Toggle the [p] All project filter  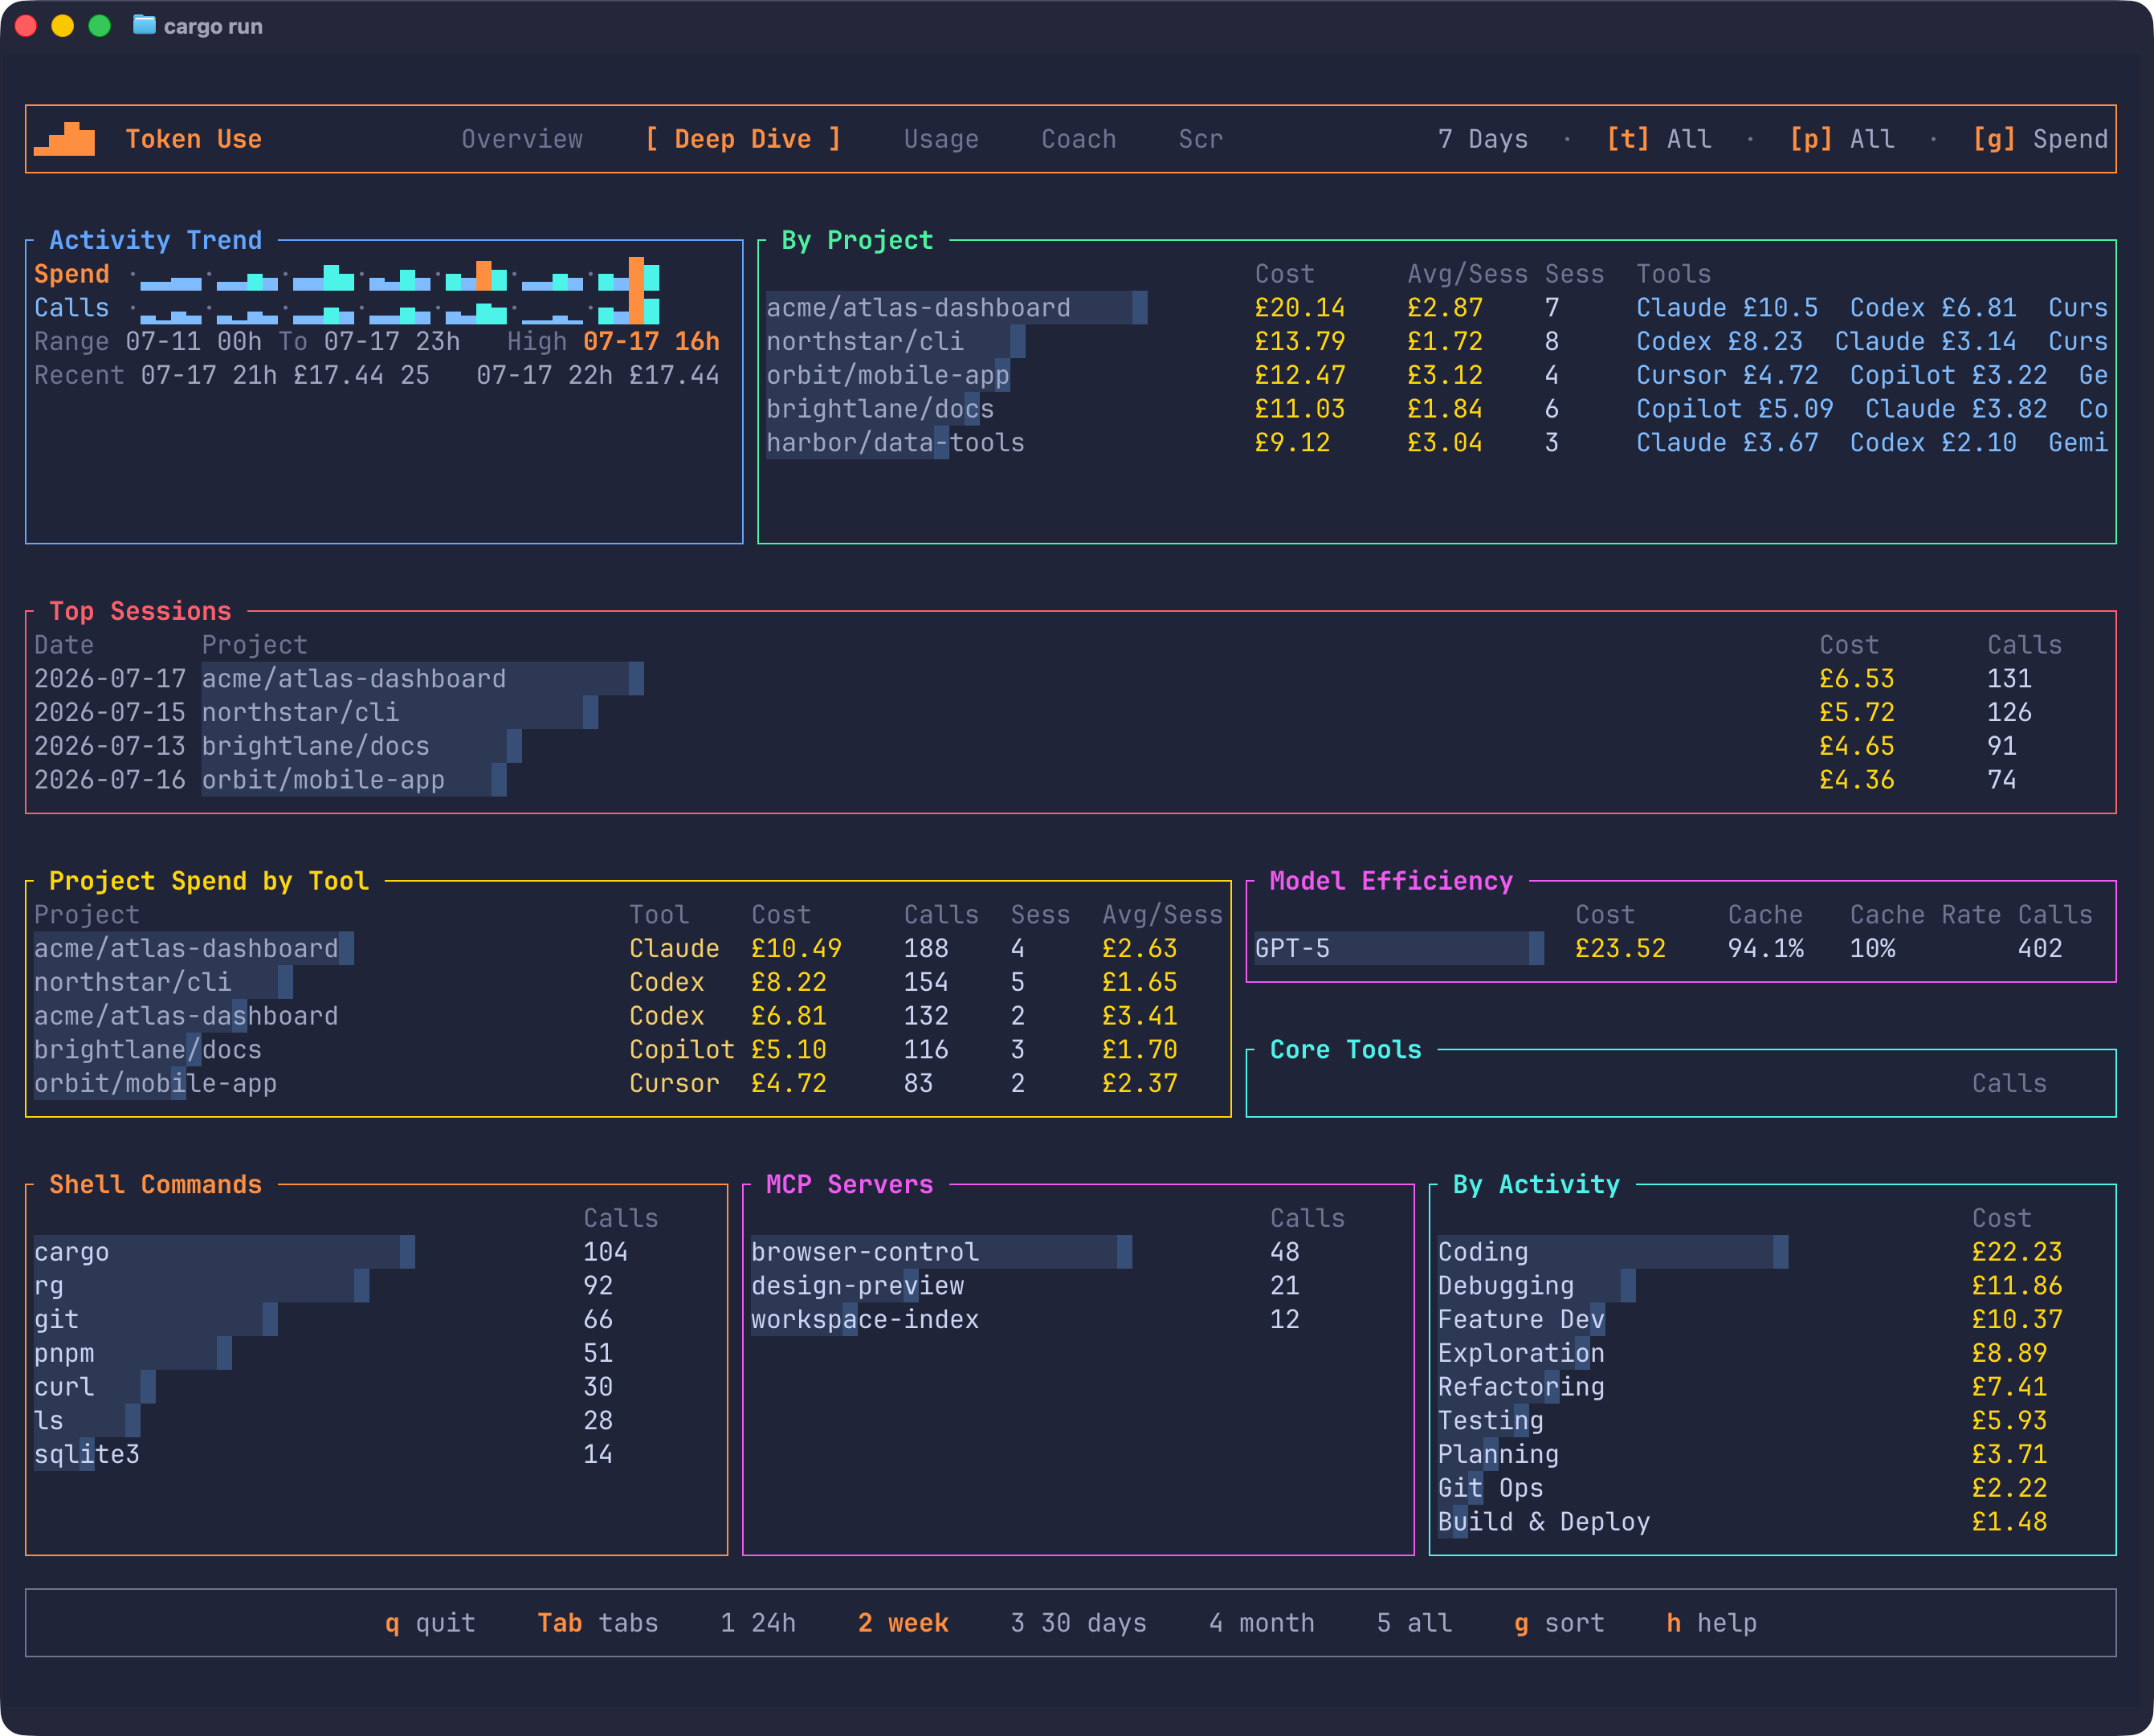(1842, 139)
